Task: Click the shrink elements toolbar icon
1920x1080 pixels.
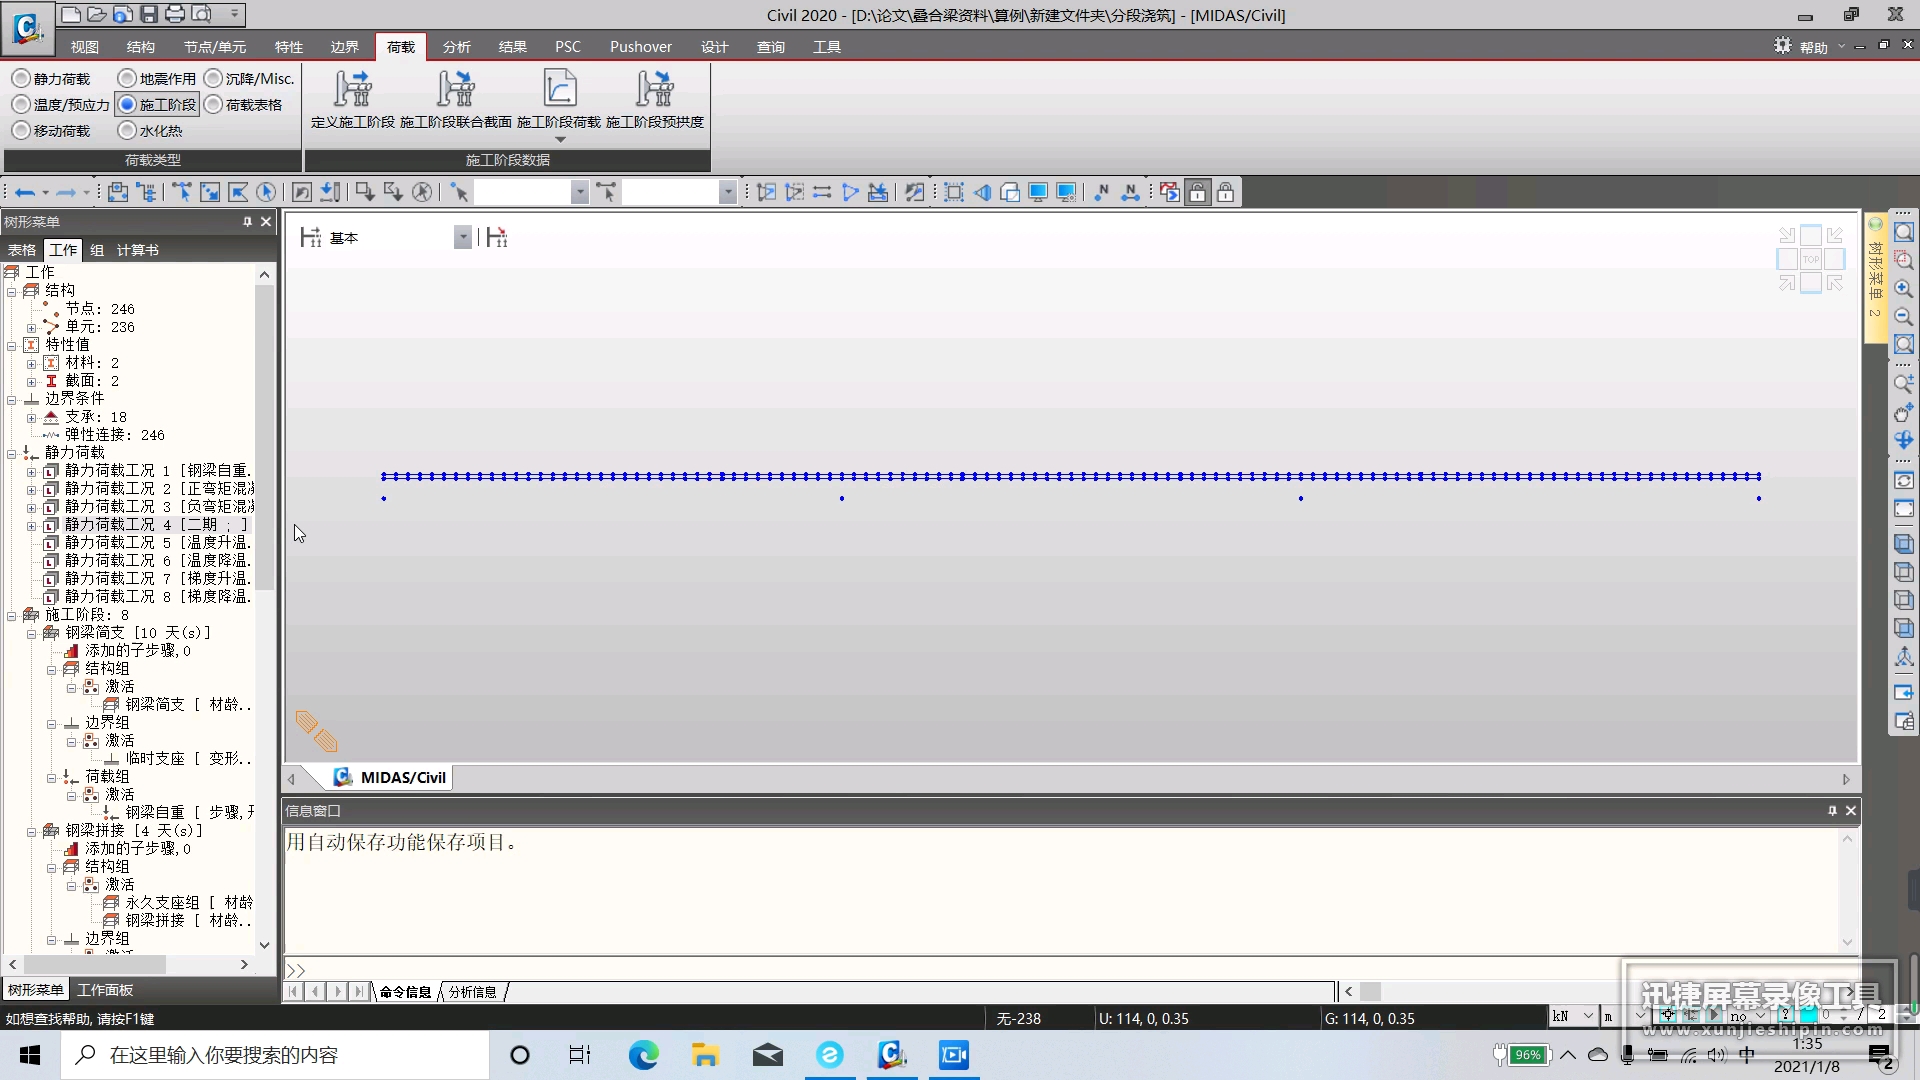Action: 954,192
